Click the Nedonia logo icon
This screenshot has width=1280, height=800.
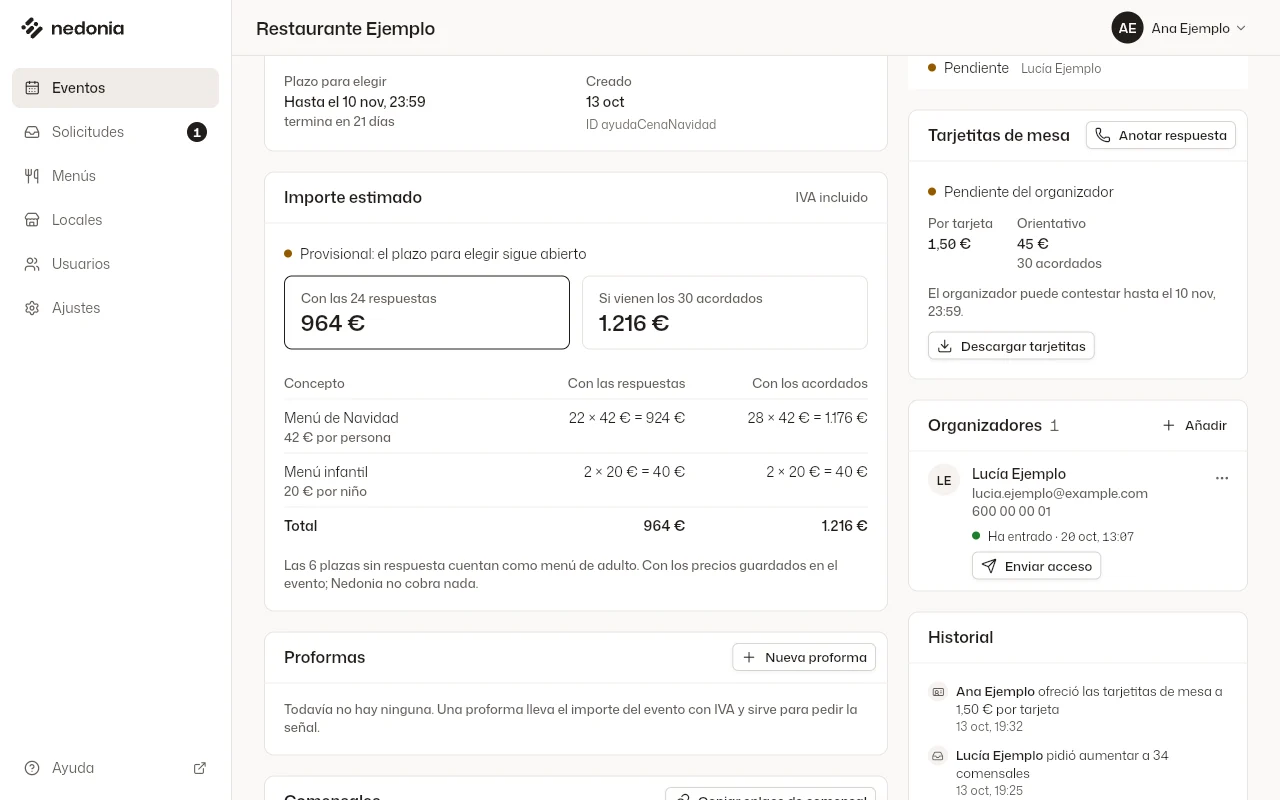32,28
